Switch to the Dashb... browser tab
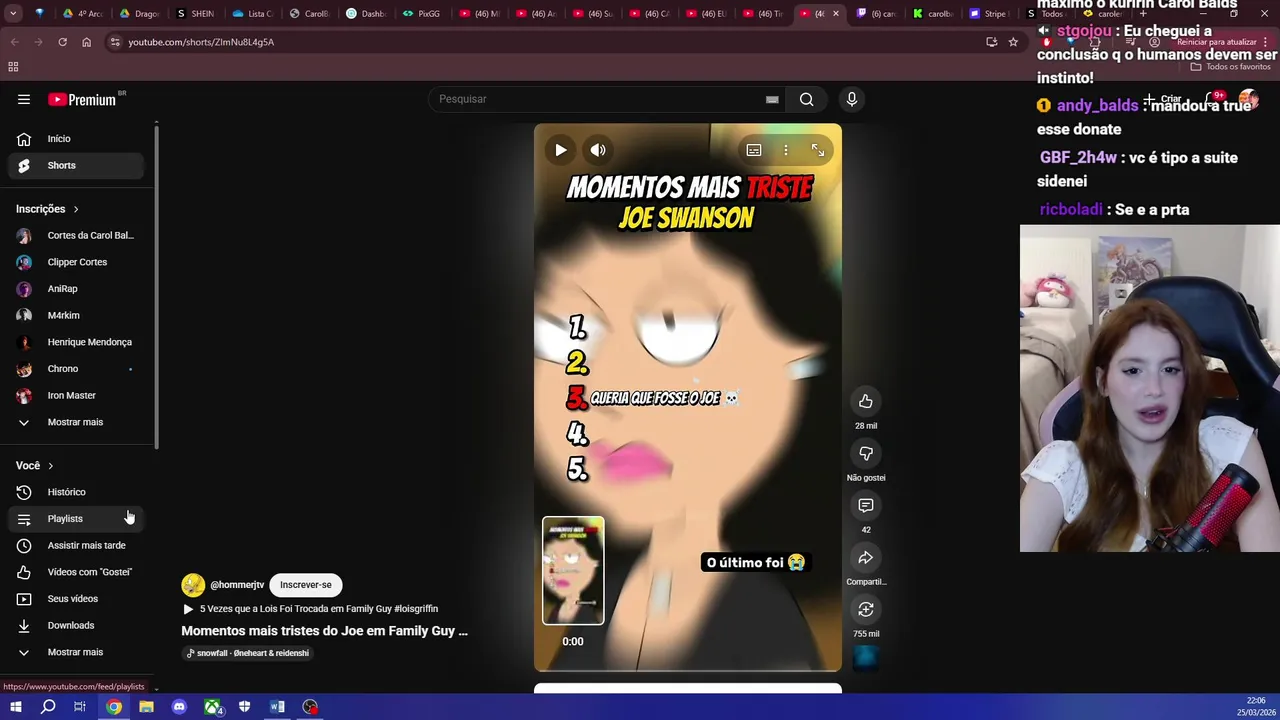The height and width of the screenshot is (720, 1280). [x=366, y=14]
